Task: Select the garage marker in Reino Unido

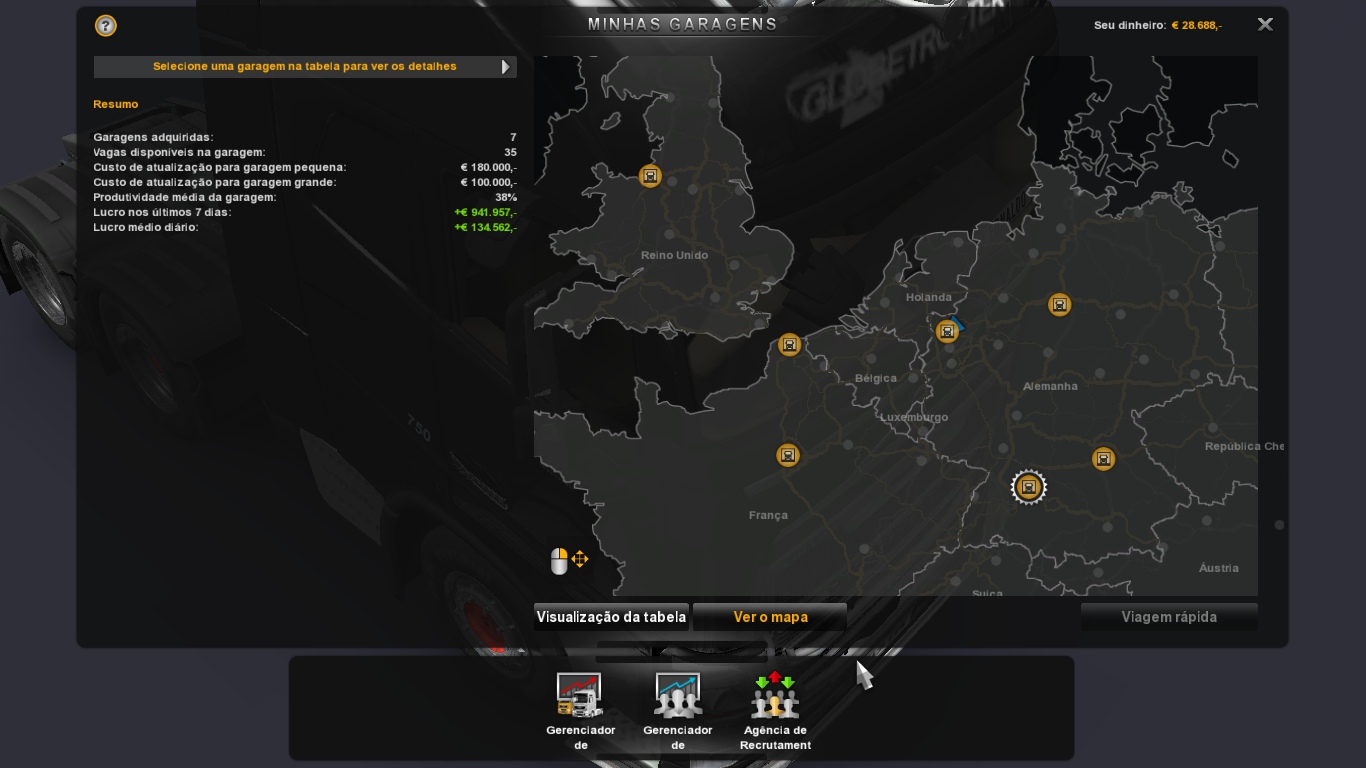Action: [x=650, y=177]
